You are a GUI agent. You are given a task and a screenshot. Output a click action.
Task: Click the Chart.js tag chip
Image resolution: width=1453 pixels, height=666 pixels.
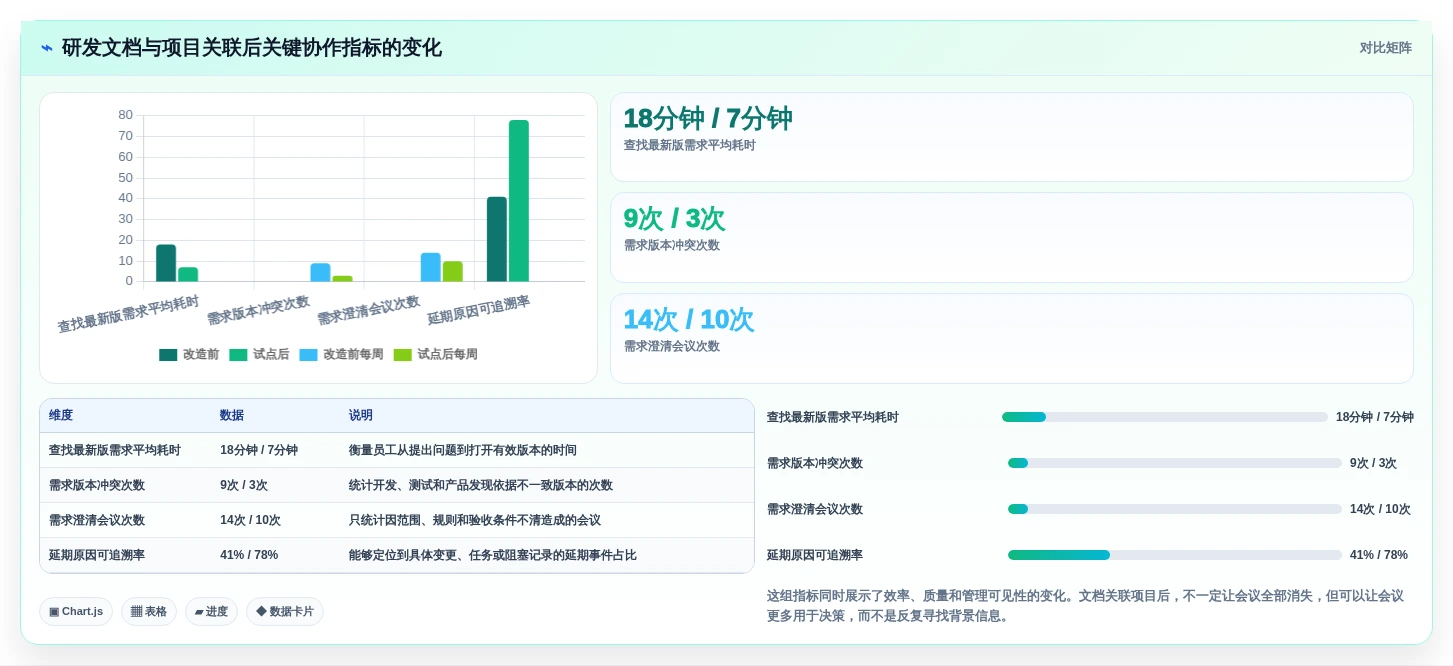[x=76, y=612]
